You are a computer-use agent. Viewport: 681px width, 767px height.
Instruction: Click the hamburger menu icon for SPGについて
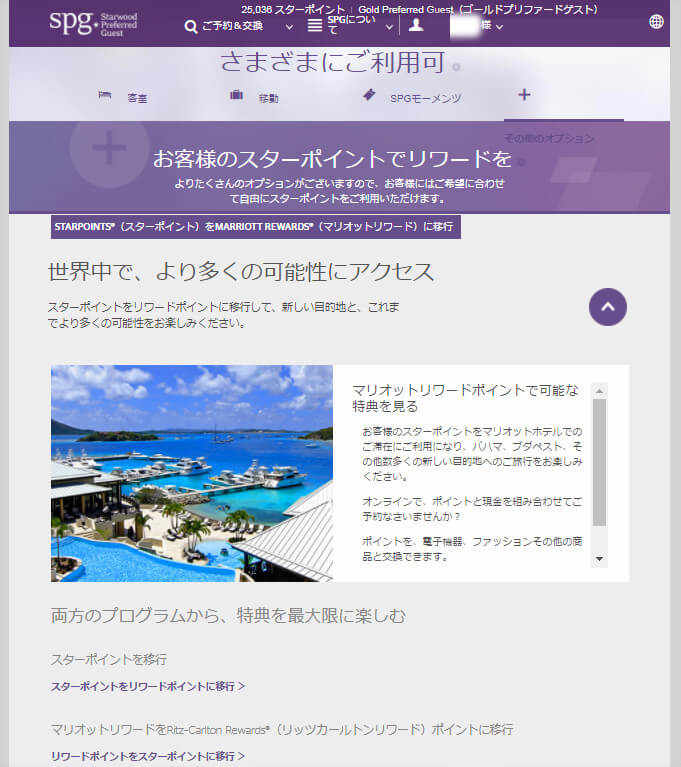315,26
